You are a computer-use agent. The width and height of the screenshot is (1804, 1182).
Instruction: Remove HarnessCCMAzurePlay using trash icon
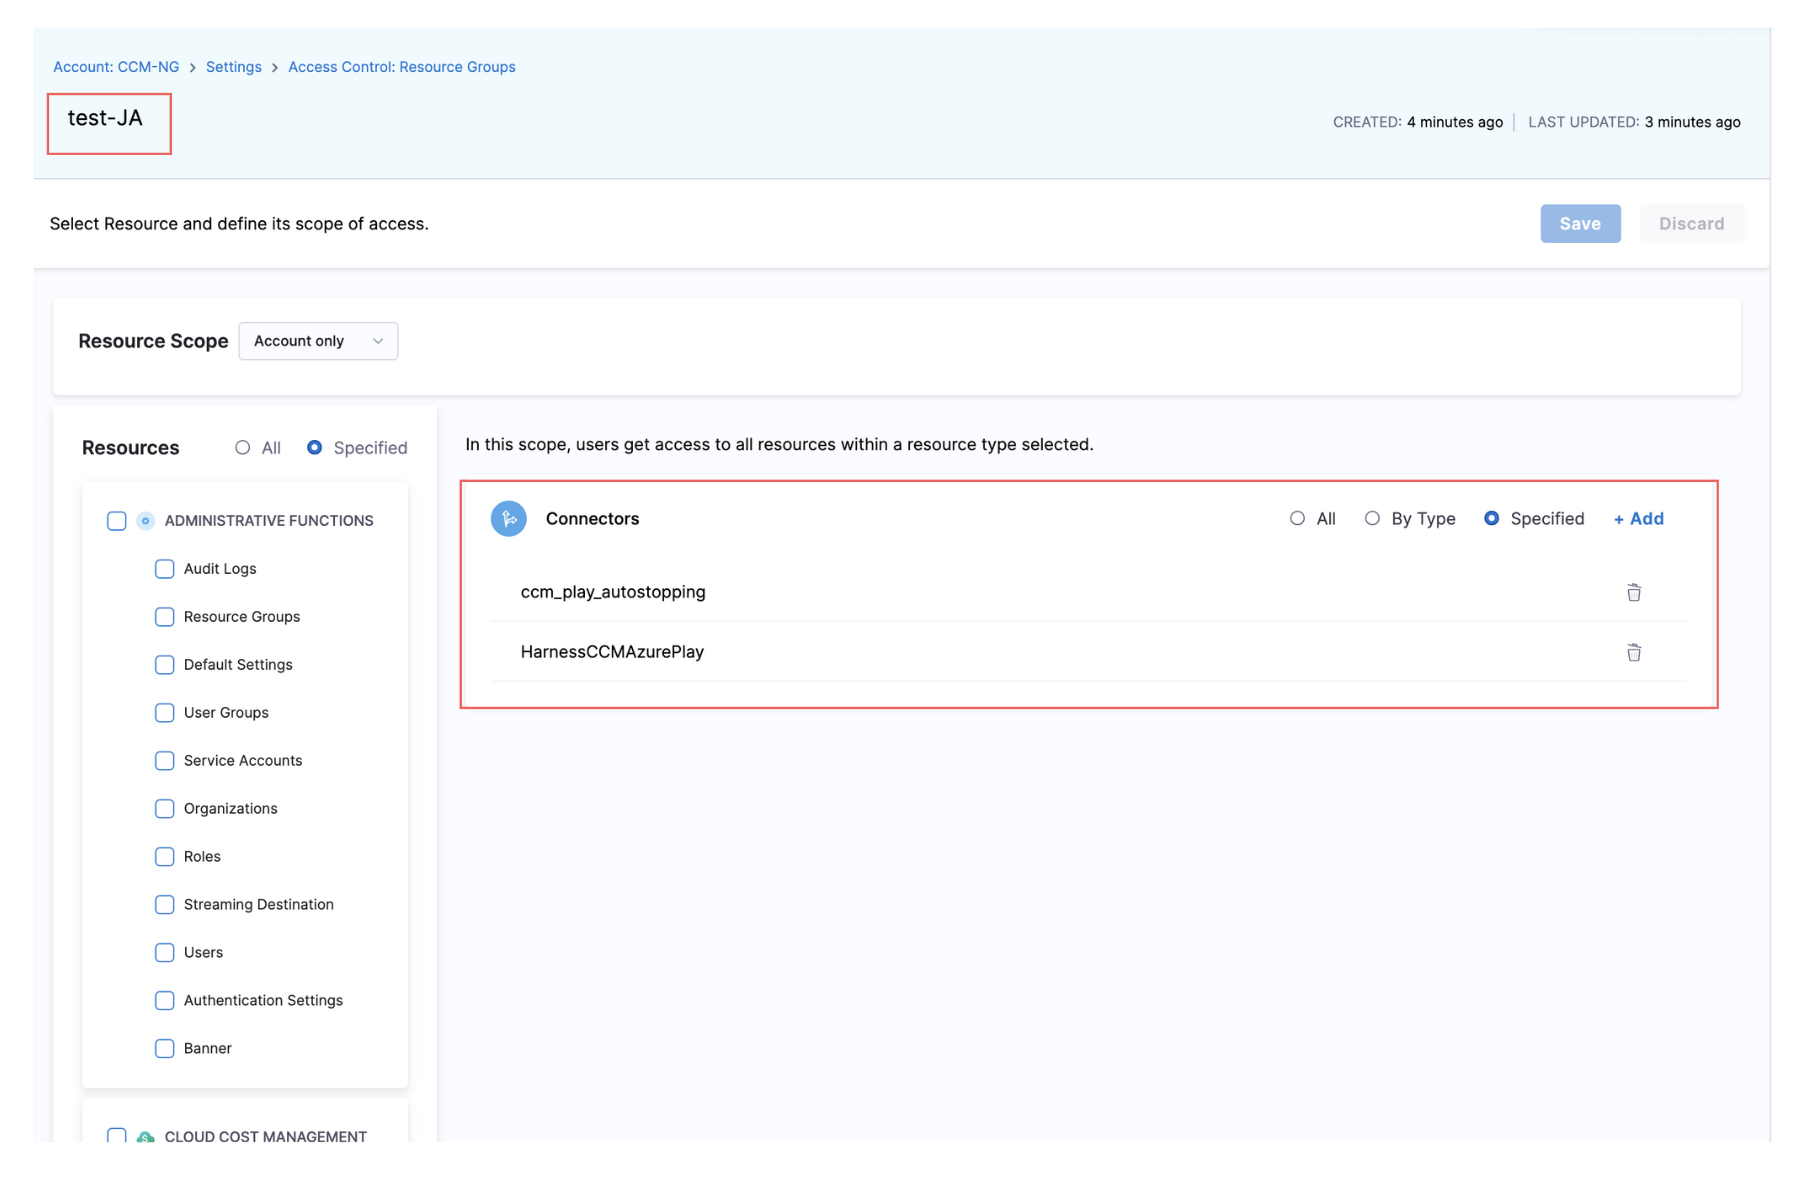(x=1633, y=652)
